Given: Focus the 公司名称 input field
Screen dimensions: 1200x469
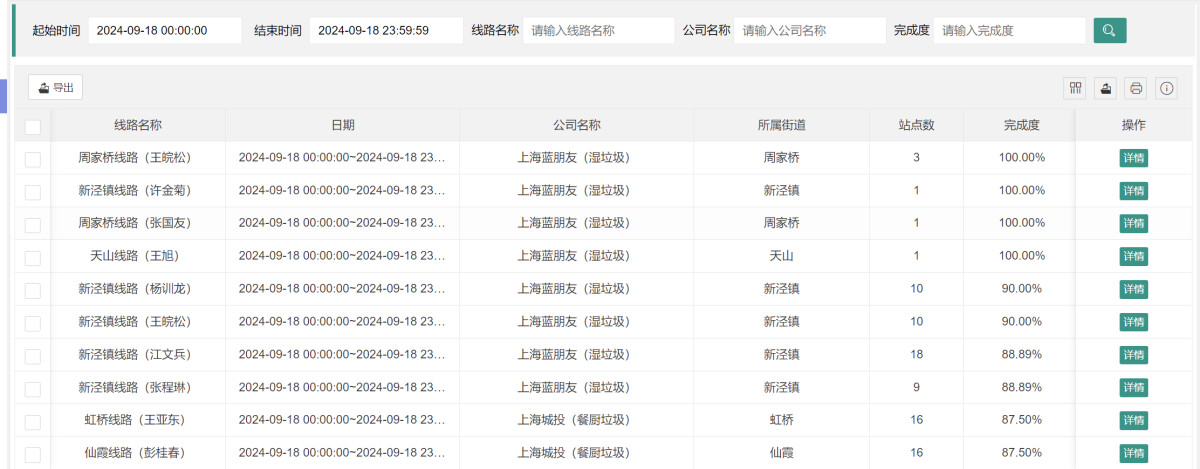Looking at the screenshot, I should 810,30.
